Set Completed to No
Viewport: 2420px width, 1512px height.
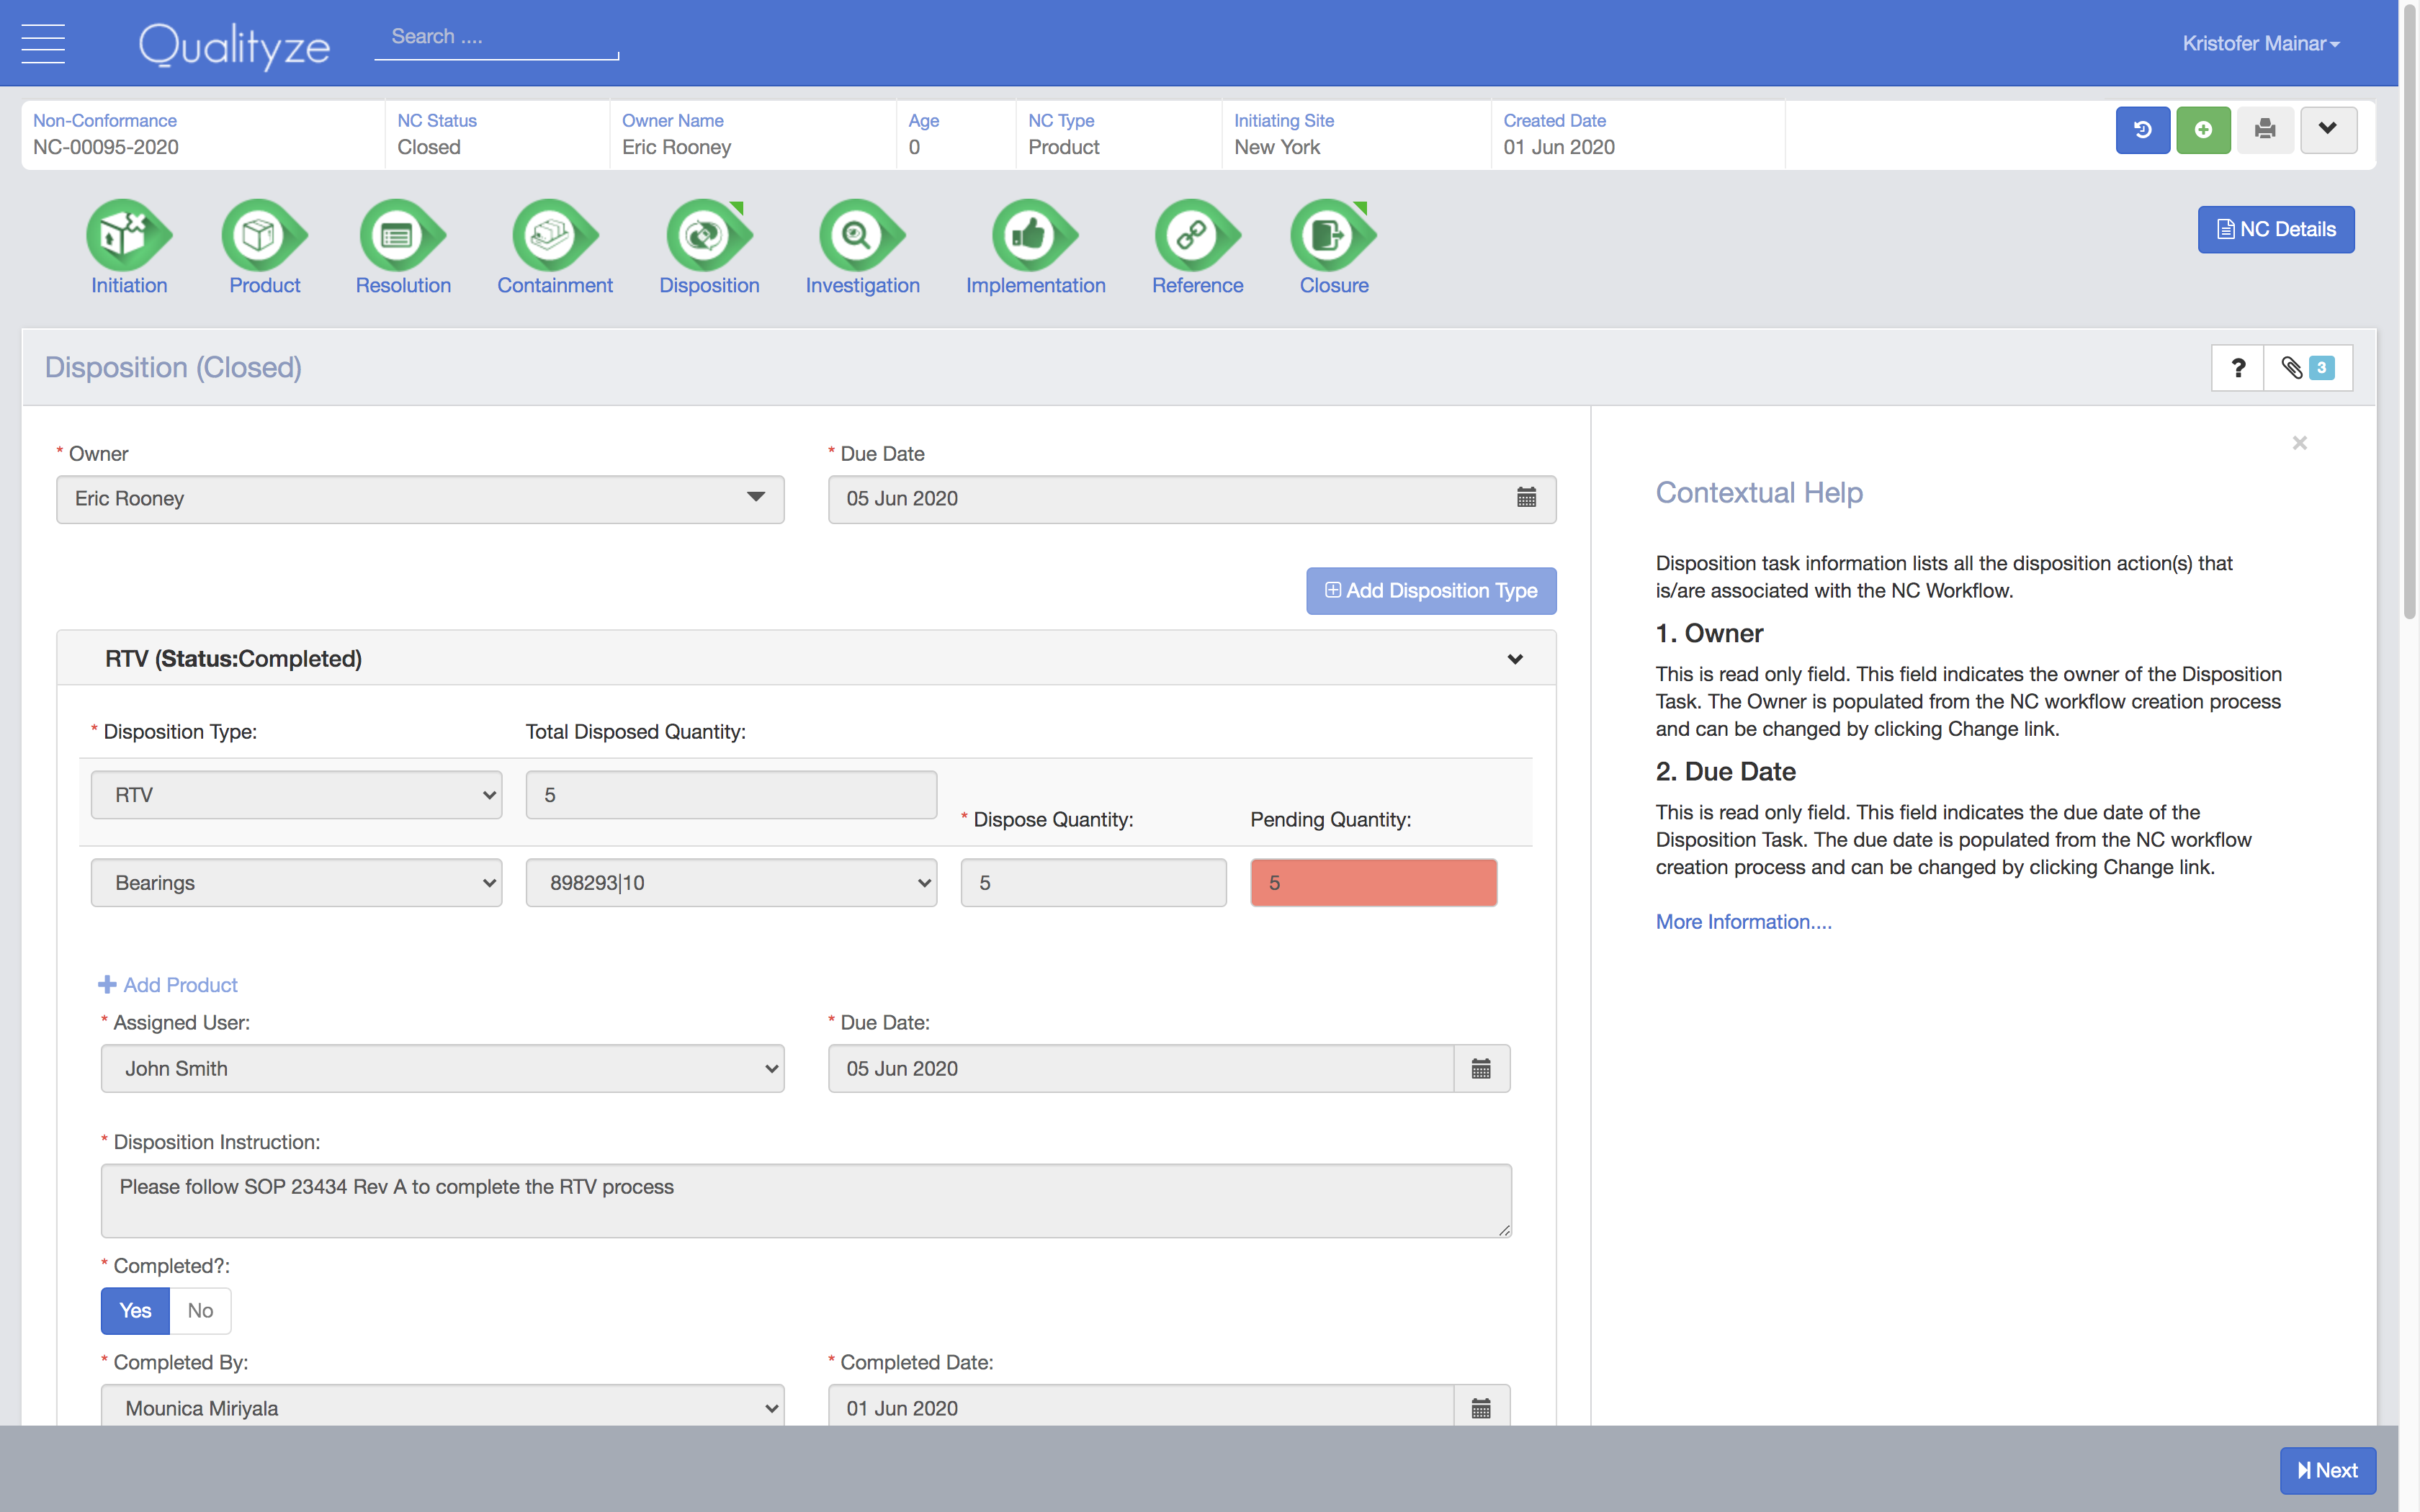tap(200, 1310)
